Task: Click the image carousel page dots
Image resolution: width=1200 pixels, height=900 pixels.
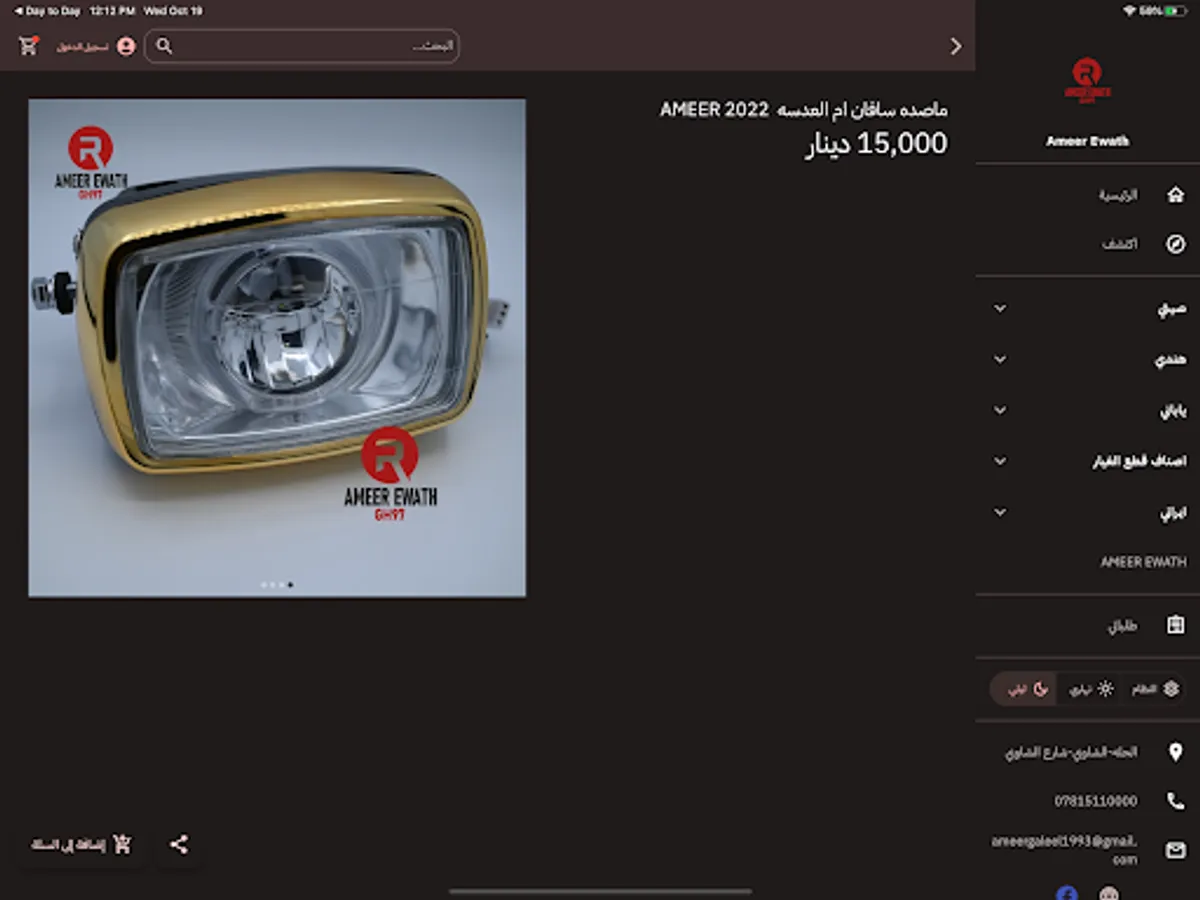Action: pyautogui.click(x=277, y=584)
